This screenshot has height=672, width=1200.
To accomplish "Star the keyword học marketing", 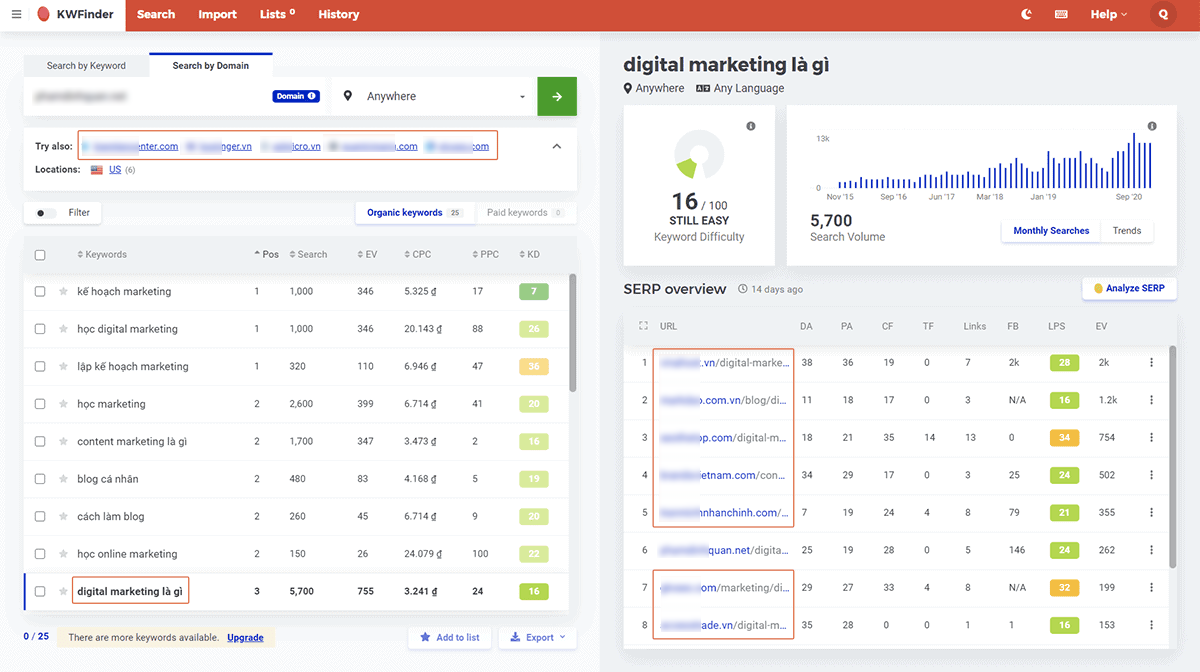I will tap(64, 404).
